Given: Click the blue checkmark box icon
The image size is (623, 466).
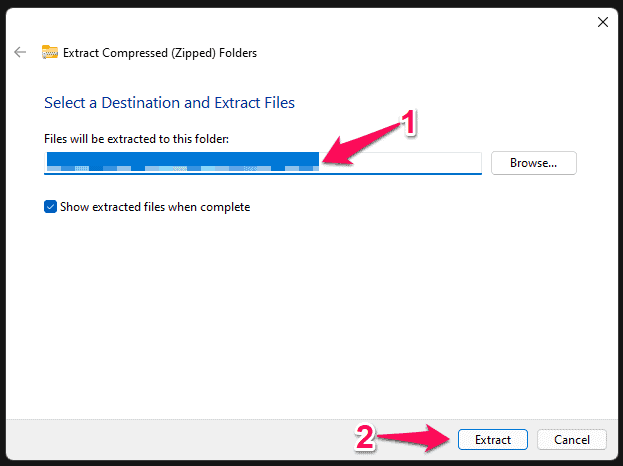Looking at the screenshot, I should pyautogui.click(x=50, y=207).
